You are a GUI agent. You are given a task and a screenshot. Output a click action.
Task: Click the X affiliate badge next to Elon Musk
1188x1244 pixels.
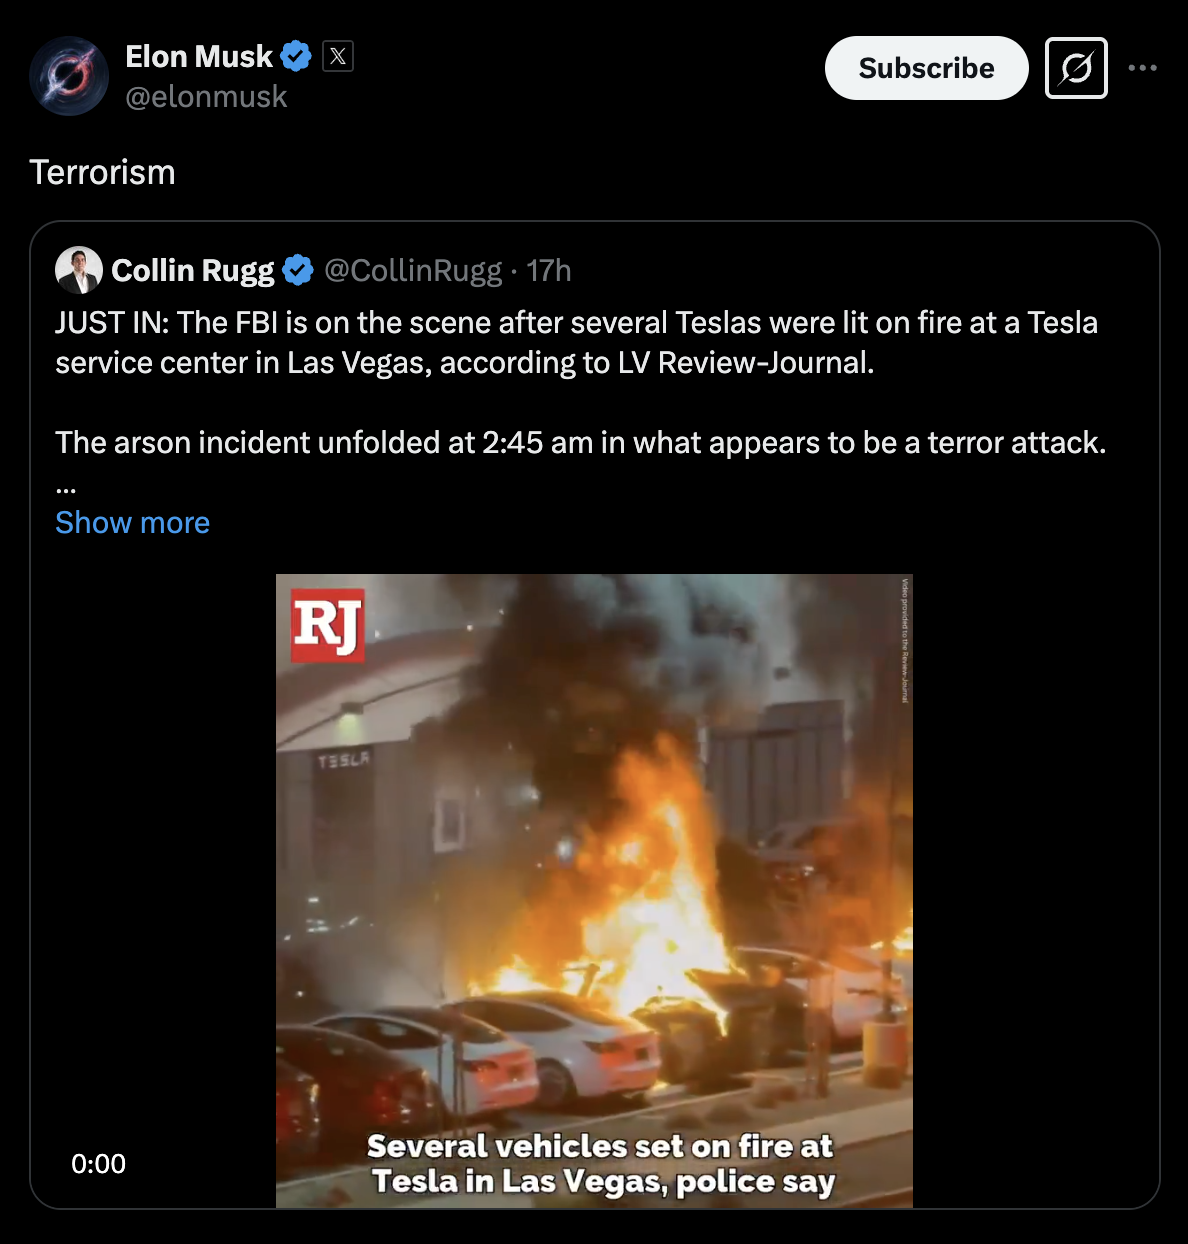[x=338, y=56]
